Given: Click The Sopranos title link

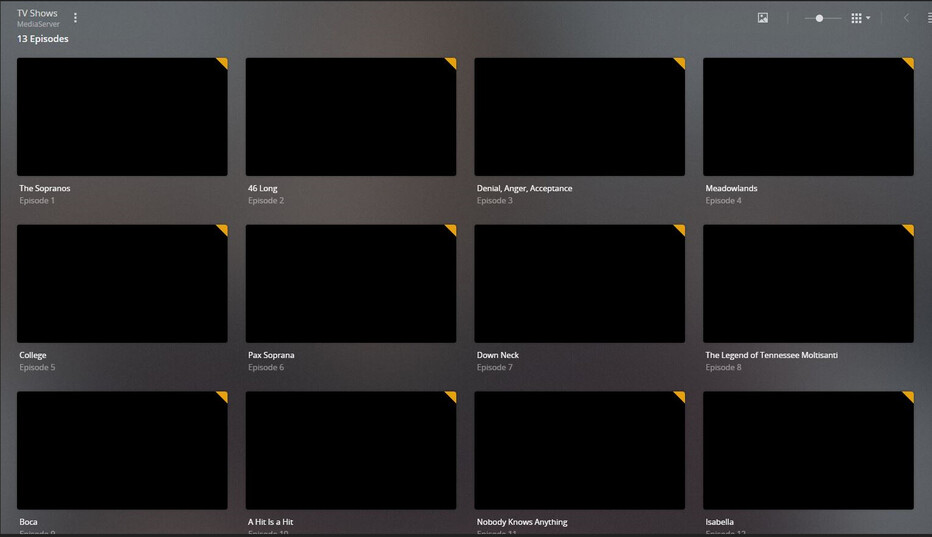Looking at the screenshot, I should pos(45,188).
